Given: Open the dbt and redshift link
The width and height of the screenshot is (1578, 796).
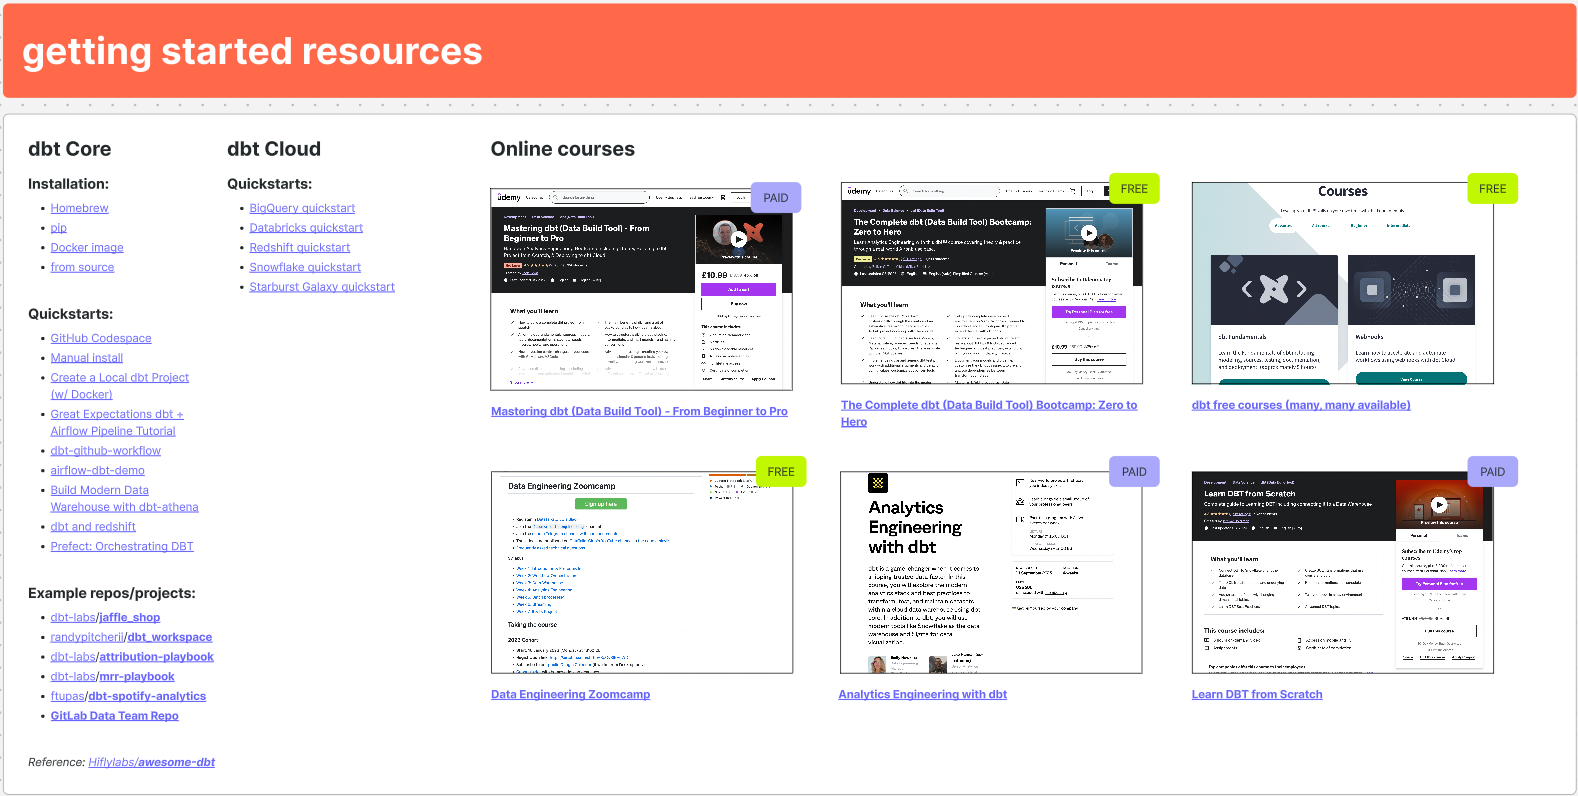Looking at the screenshot, I should (93, 527).
